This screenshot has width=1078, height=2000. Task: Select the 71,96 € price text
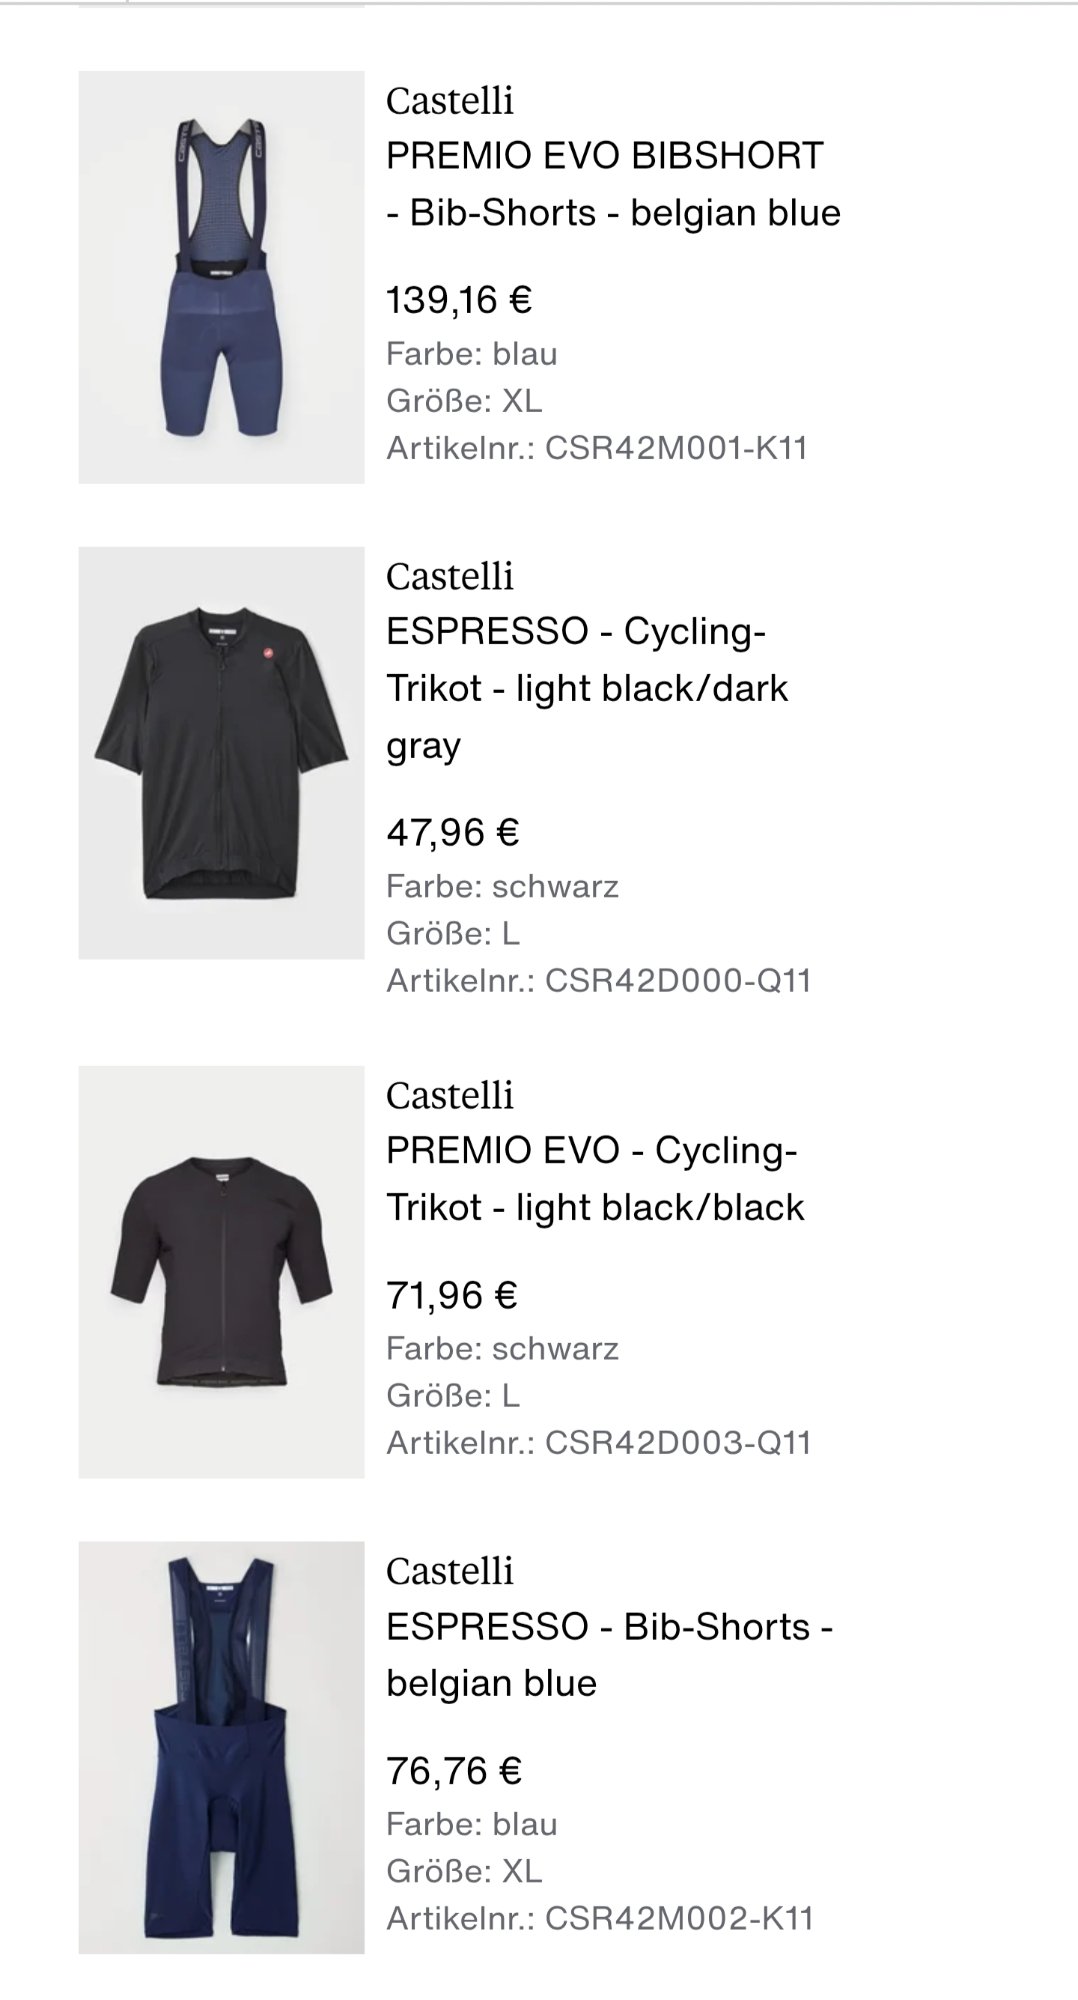click(452, 1295)
